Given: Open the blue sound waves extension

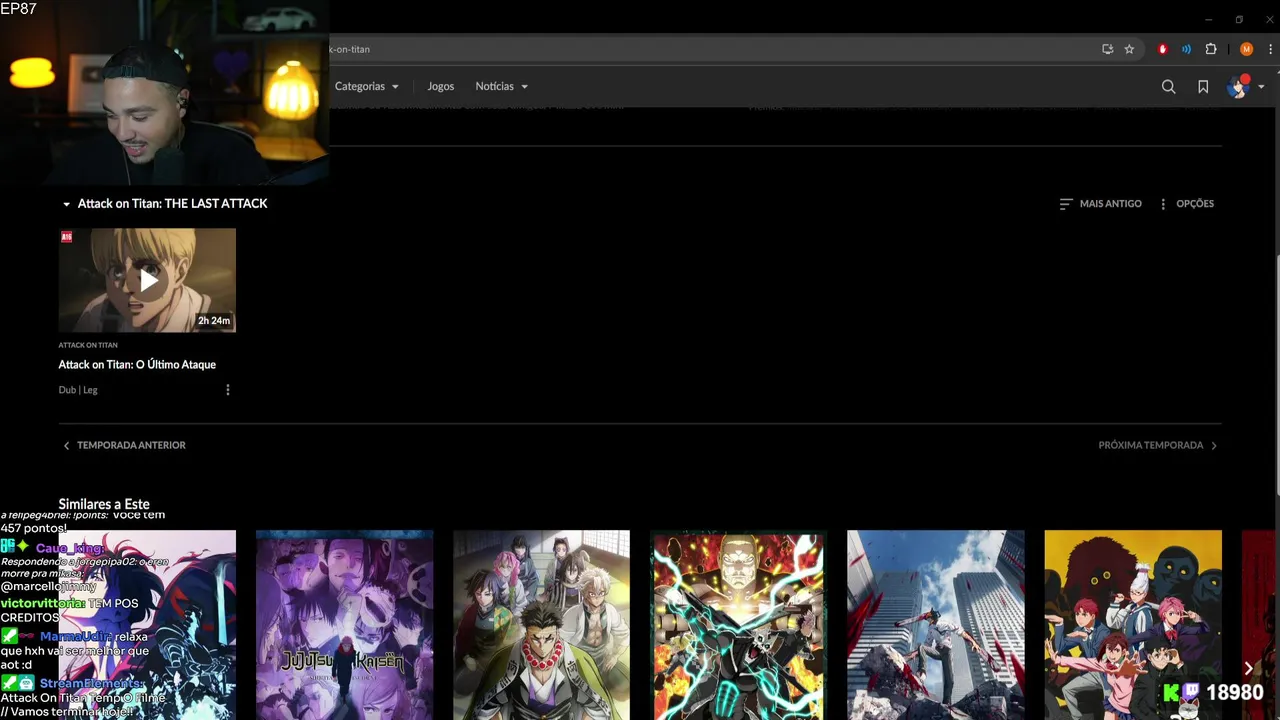Looking at the screenshot, I should pyautogui.click(x=1186, y=49).
